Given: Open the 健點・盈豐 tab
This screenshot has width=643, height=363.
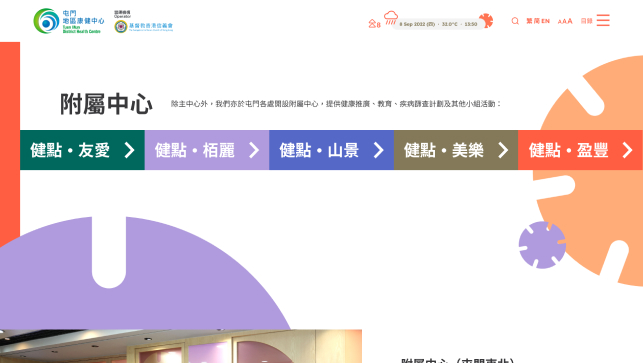Looking at the screenshot, I should [580, 150].
